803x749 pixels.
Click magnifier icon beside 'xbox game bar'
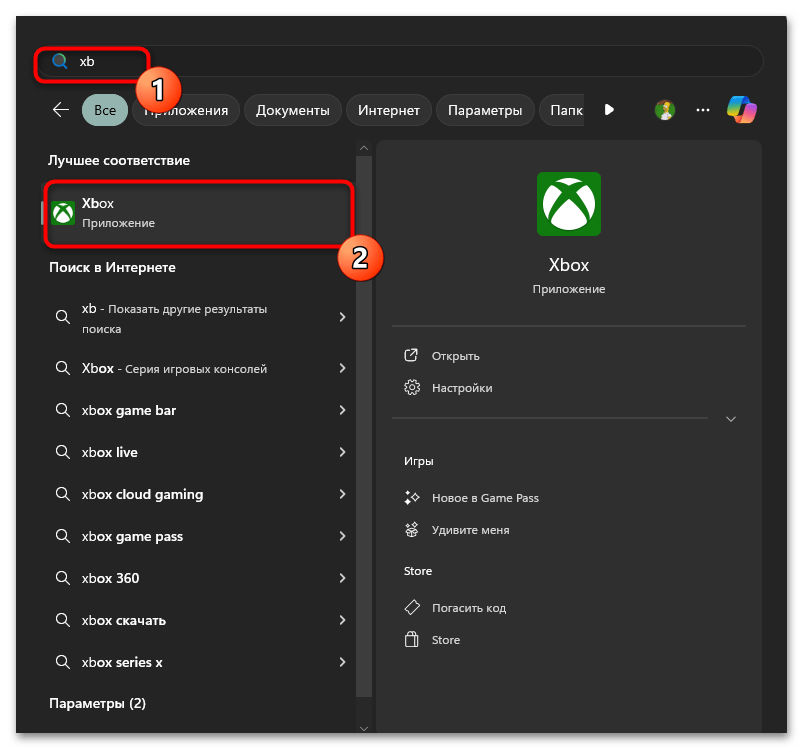click(x=62, y=410)
